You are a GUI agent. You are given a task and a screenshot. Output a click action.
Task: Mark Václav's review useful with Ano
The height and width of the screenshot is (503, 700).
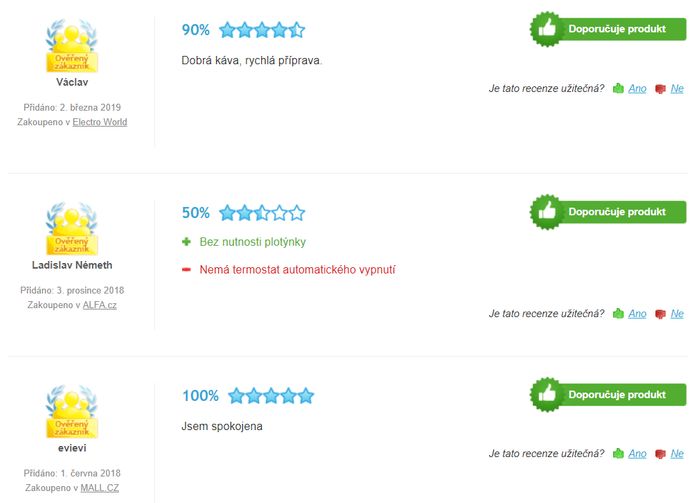tap(637, 88)
